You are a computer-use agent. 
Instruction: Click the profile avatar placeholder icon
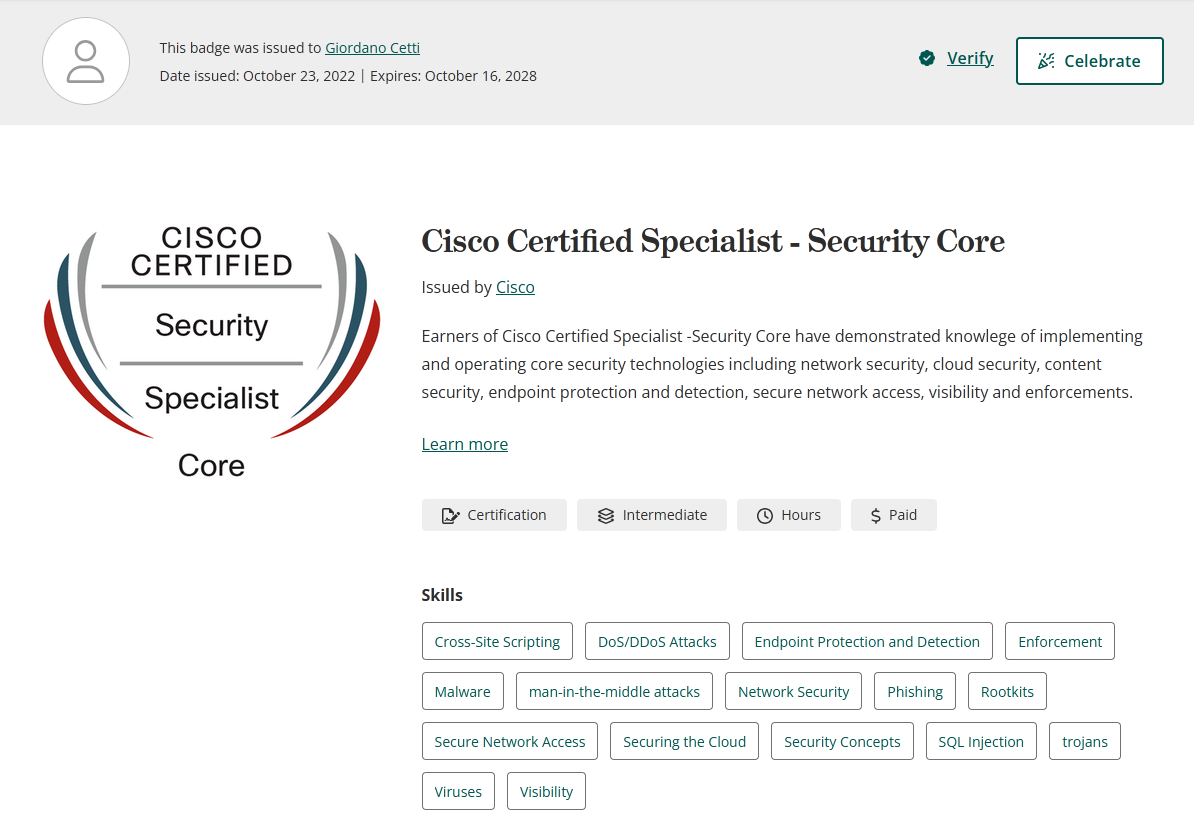point(86,62)
